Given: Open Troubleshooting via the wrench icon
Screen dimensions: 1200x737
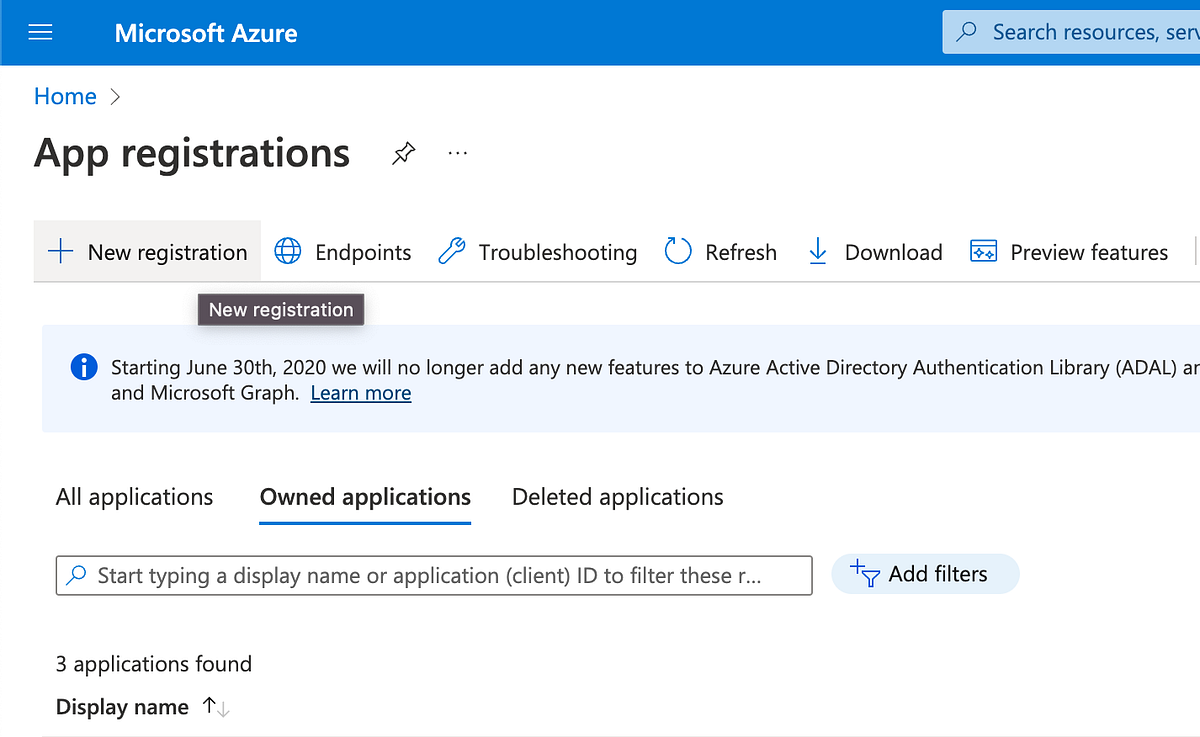Looking at the screenshot, I should [452, 252].
